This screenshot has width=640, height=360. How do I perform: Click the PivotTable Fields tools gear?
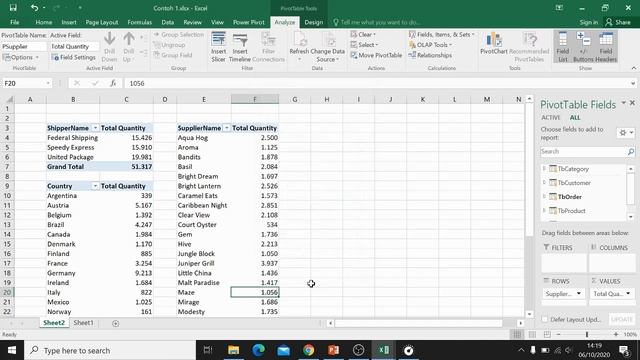(625, 133)
